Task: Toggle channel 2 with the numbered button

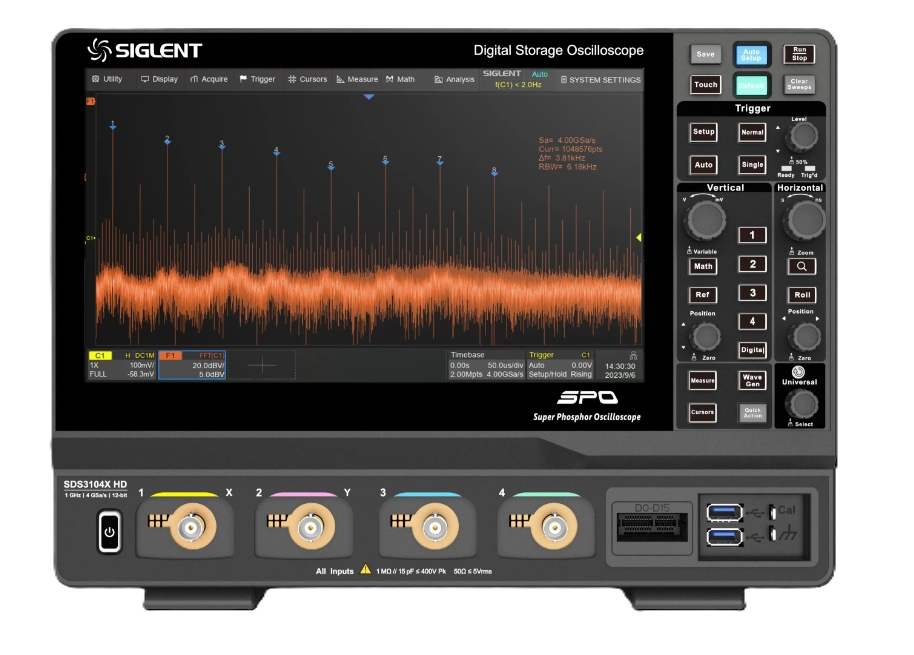Action: pos(752,264)
